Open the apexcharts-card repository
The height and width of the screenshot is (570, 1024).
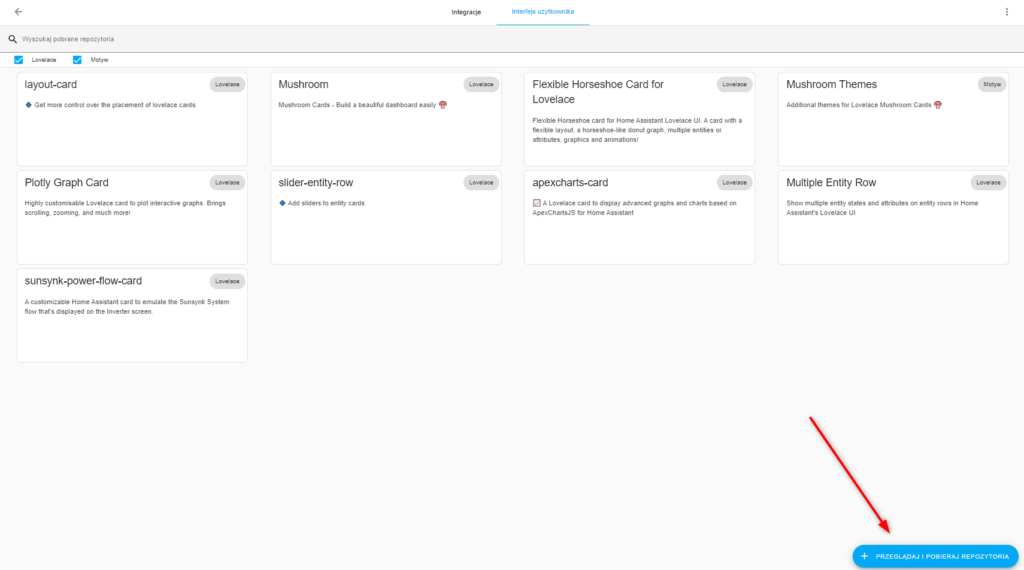(x=639, y=217)
